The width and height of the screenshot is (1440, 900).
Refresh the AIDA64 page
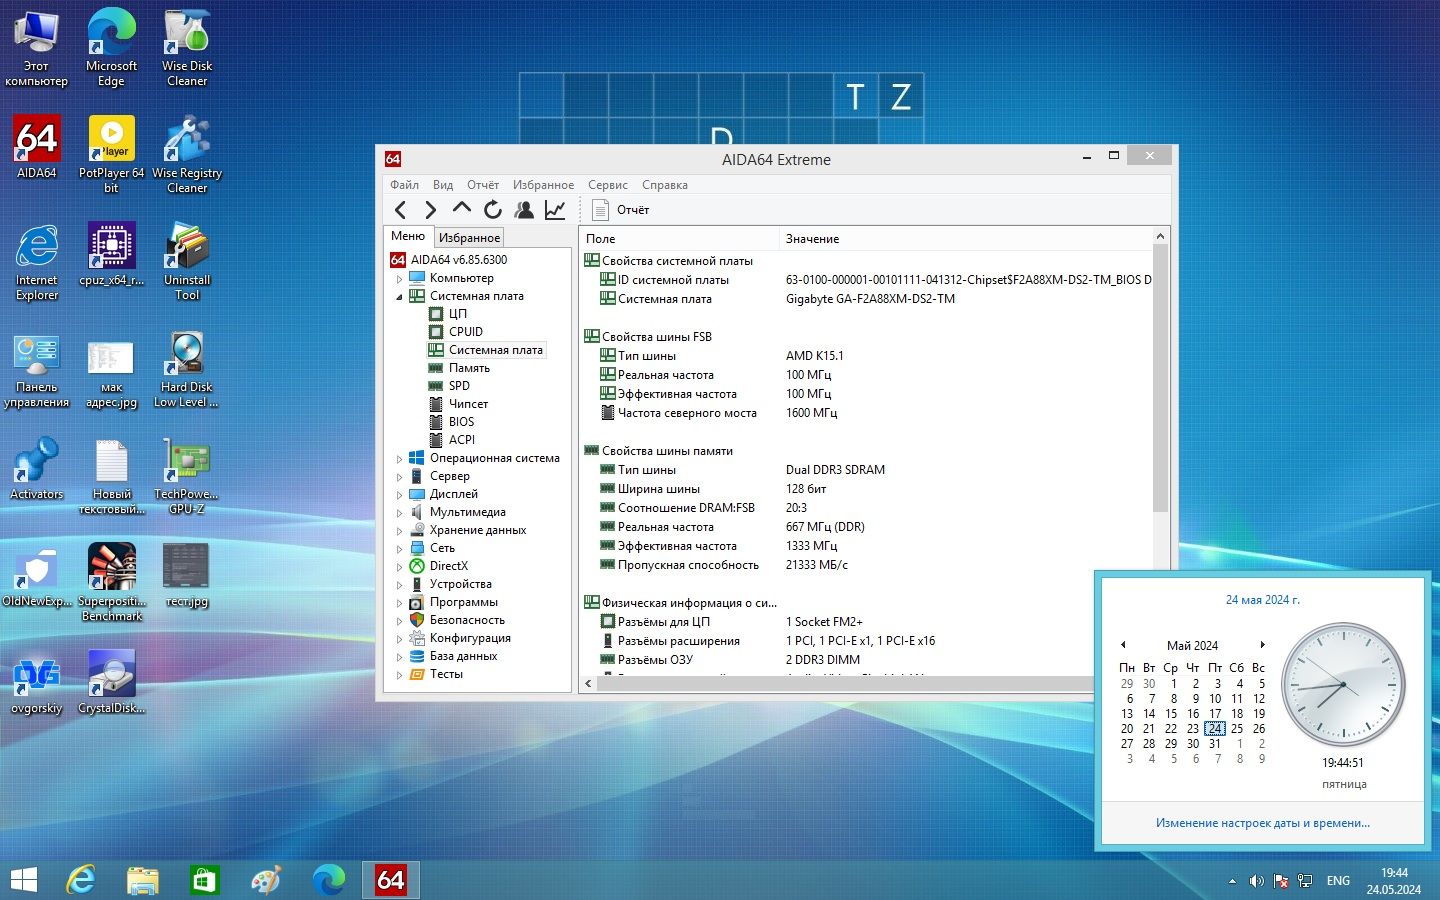(492, 209)
